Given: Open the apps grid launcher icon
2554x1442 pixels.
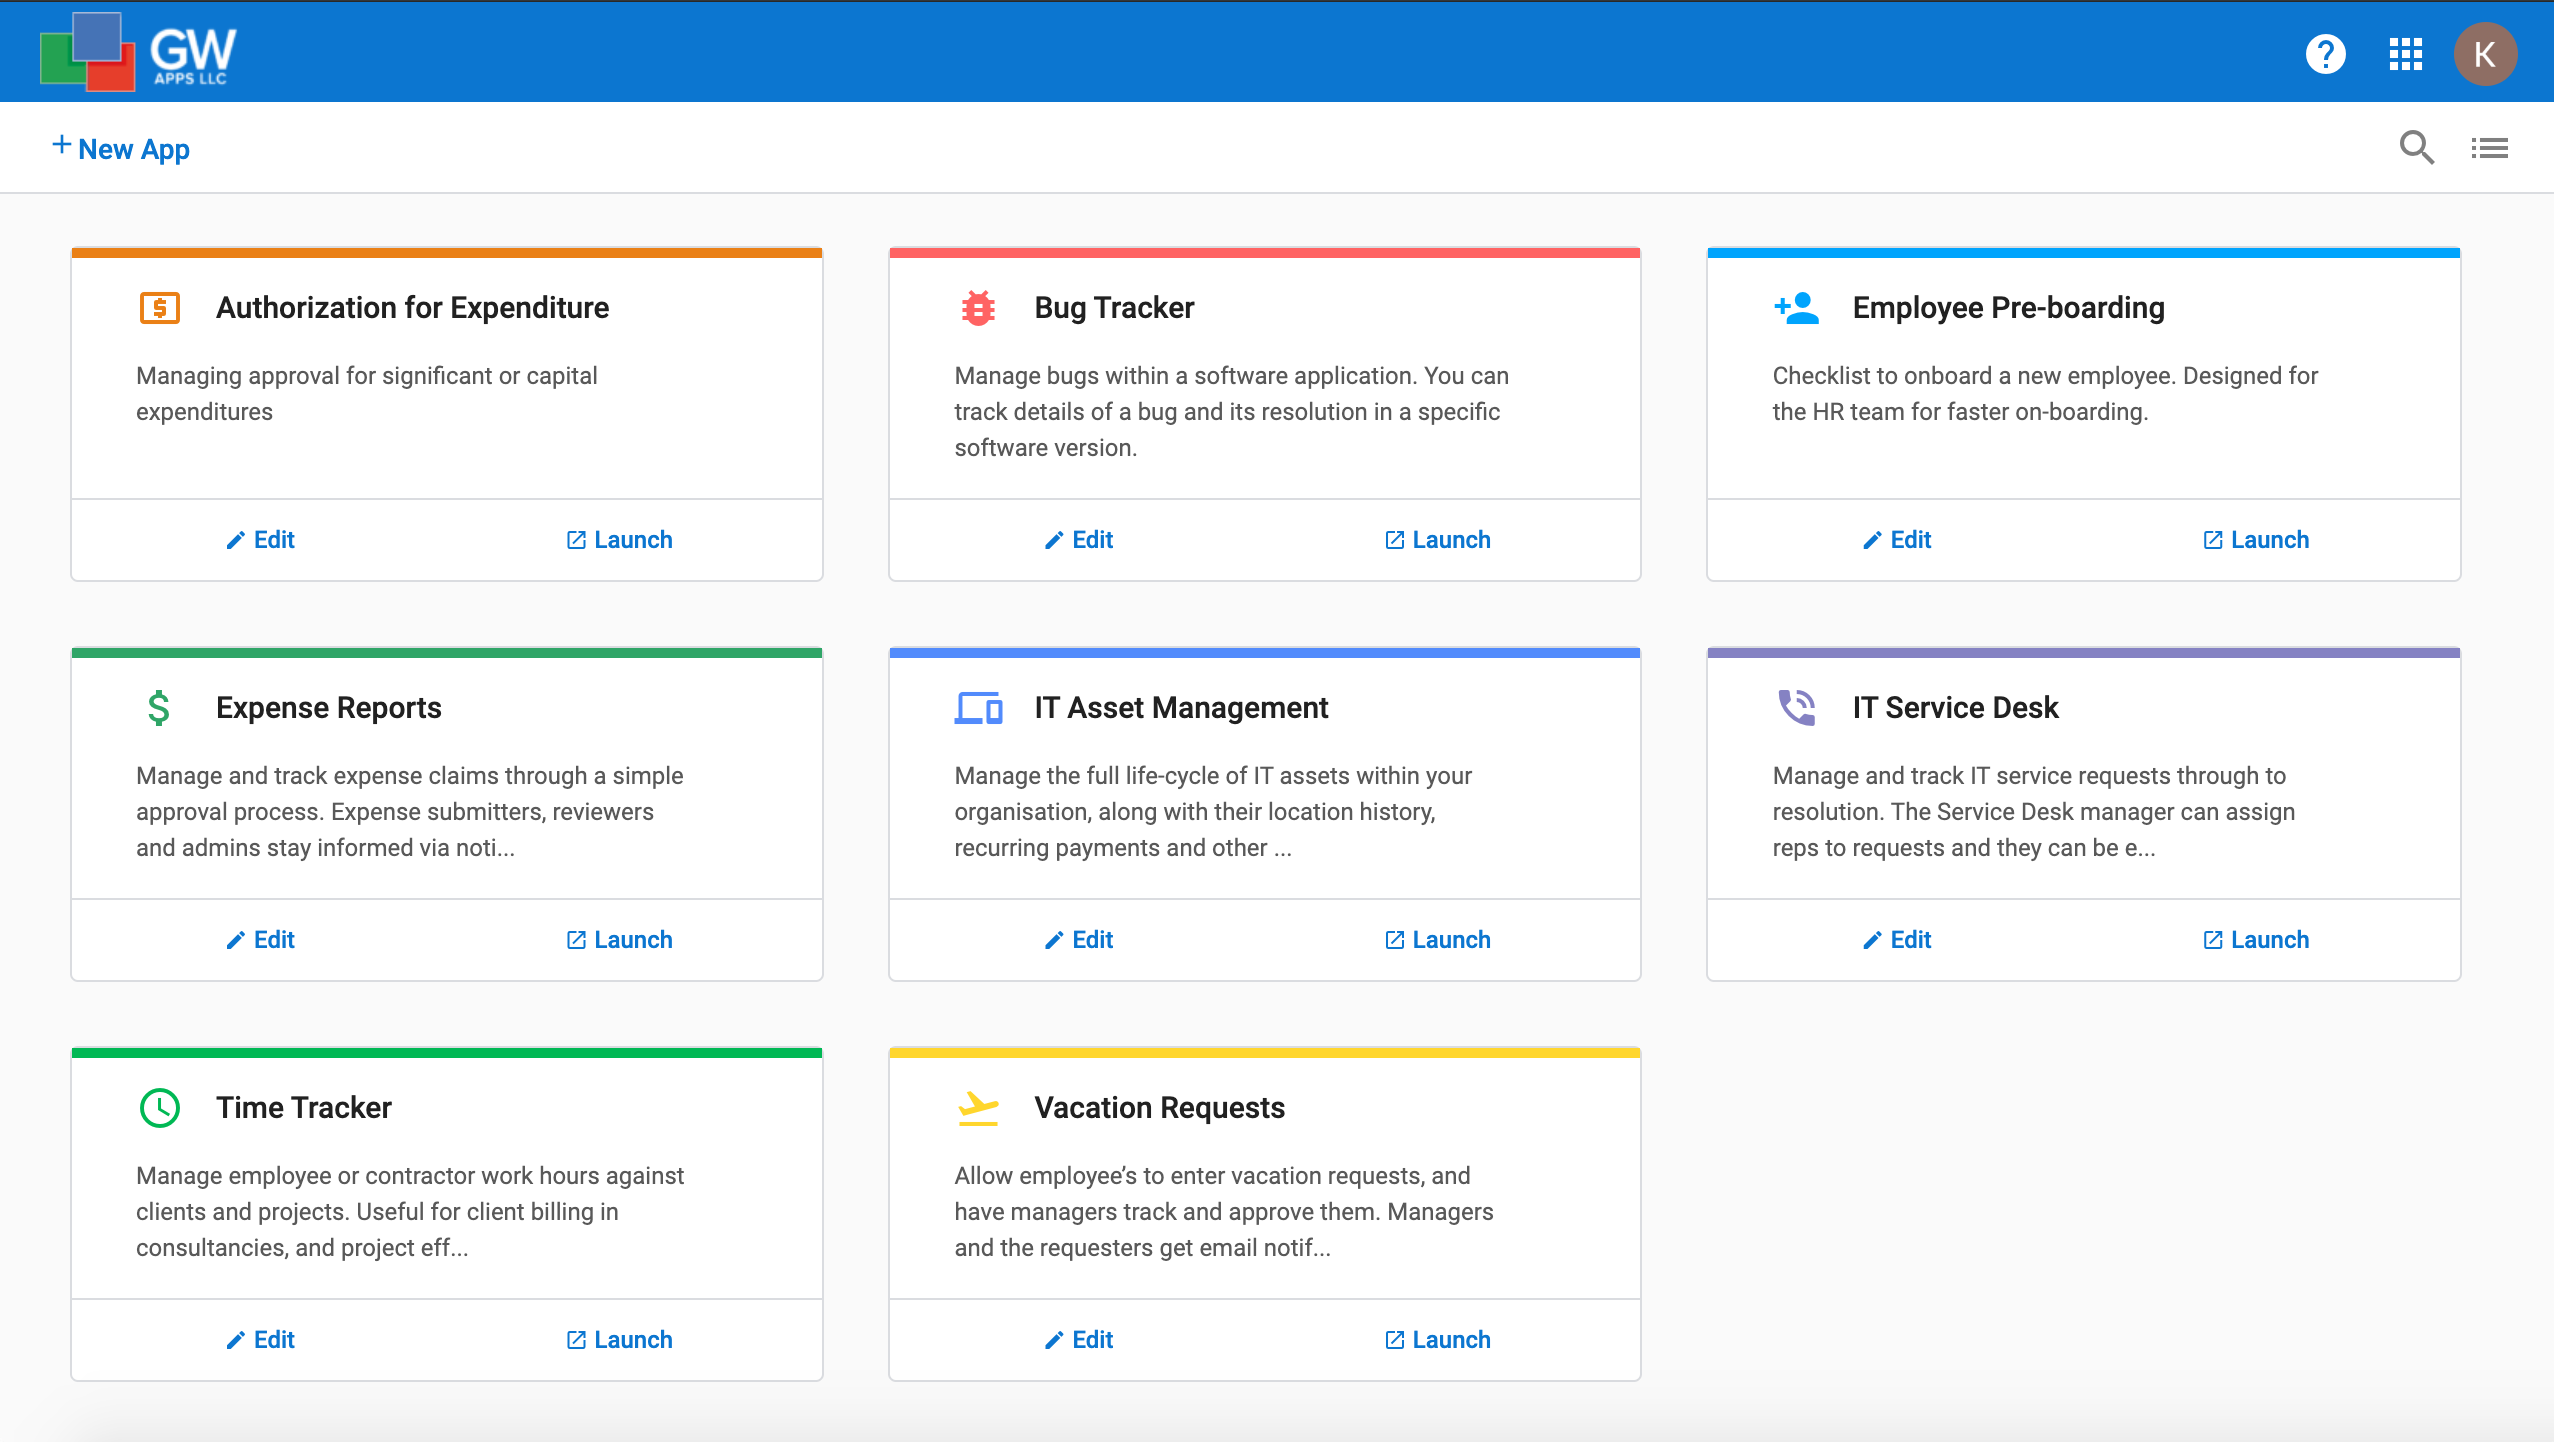Looking at the screenshot, I should [2405, 54].
